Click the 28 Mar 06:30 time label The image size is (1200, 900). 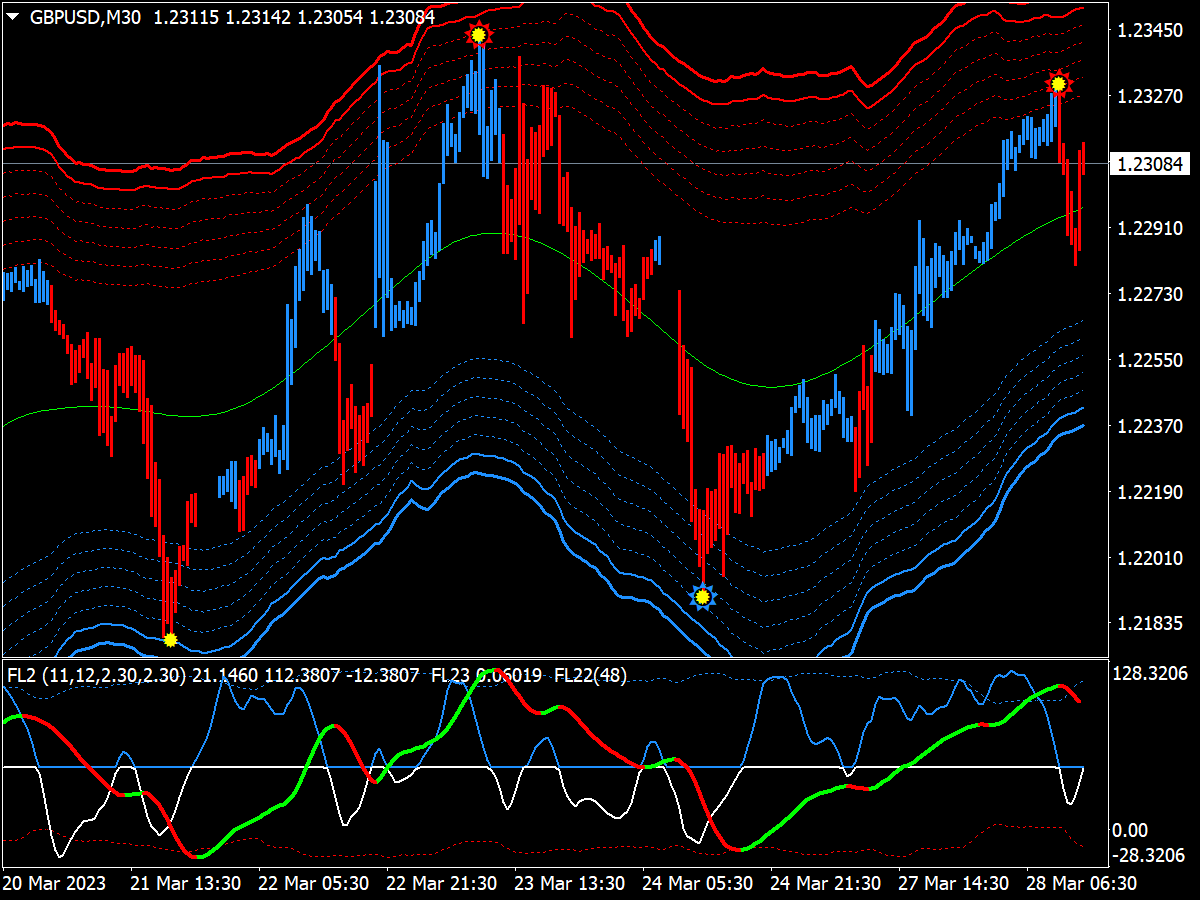tap(1080, 884)
